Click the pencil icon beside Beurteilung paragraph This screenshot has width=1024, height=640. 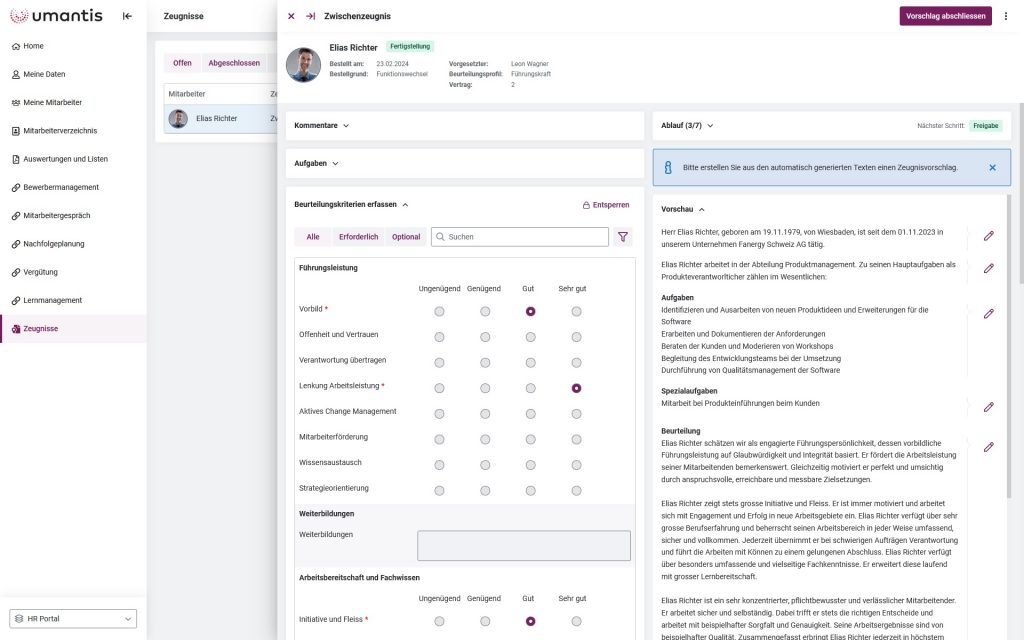pyautogui.click(x=988, y=447)
